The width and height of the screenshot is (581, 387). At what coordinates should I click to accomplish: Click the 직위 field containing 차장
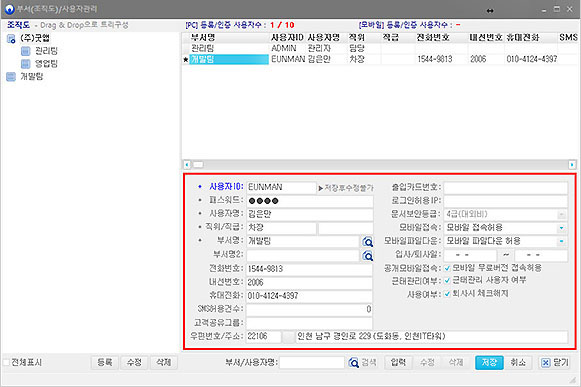(x=281, y=228)
